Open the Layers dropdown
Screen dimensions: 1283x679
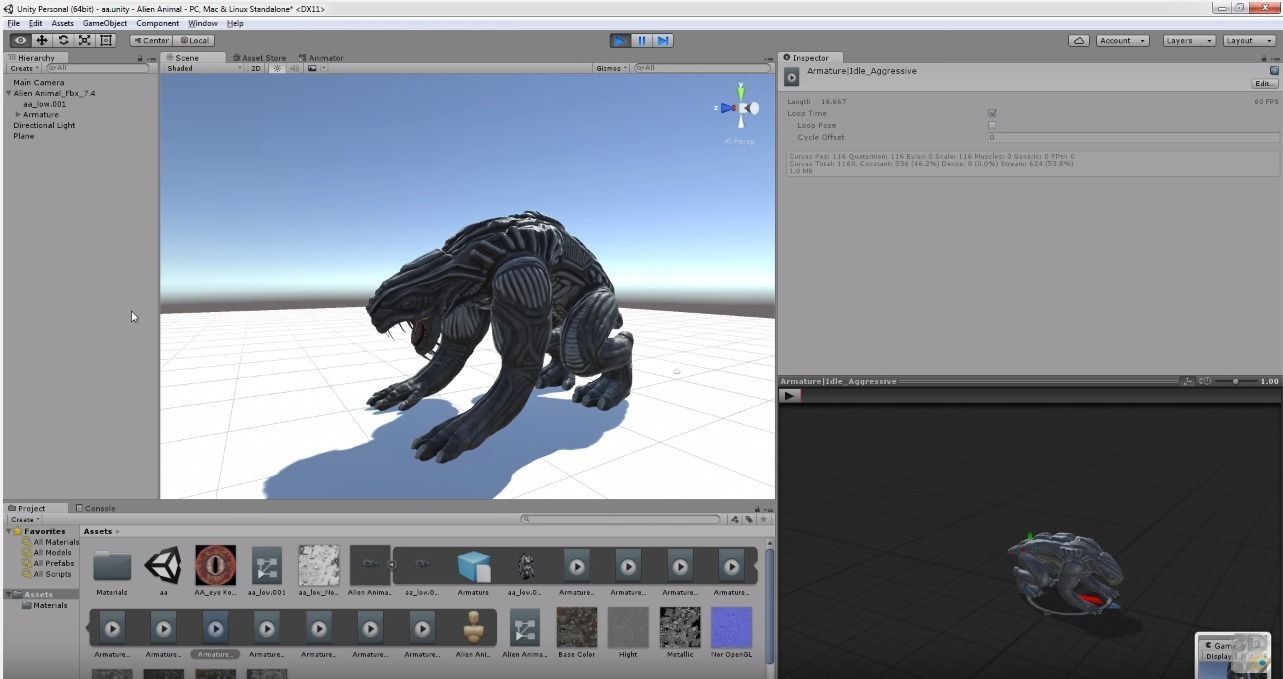tap(1188, 41)
